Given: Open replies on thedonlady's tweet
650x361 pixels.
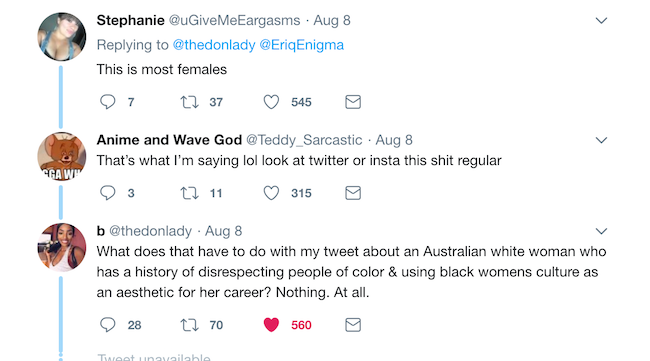Looking at the screenshot, I should click(107, 325).
